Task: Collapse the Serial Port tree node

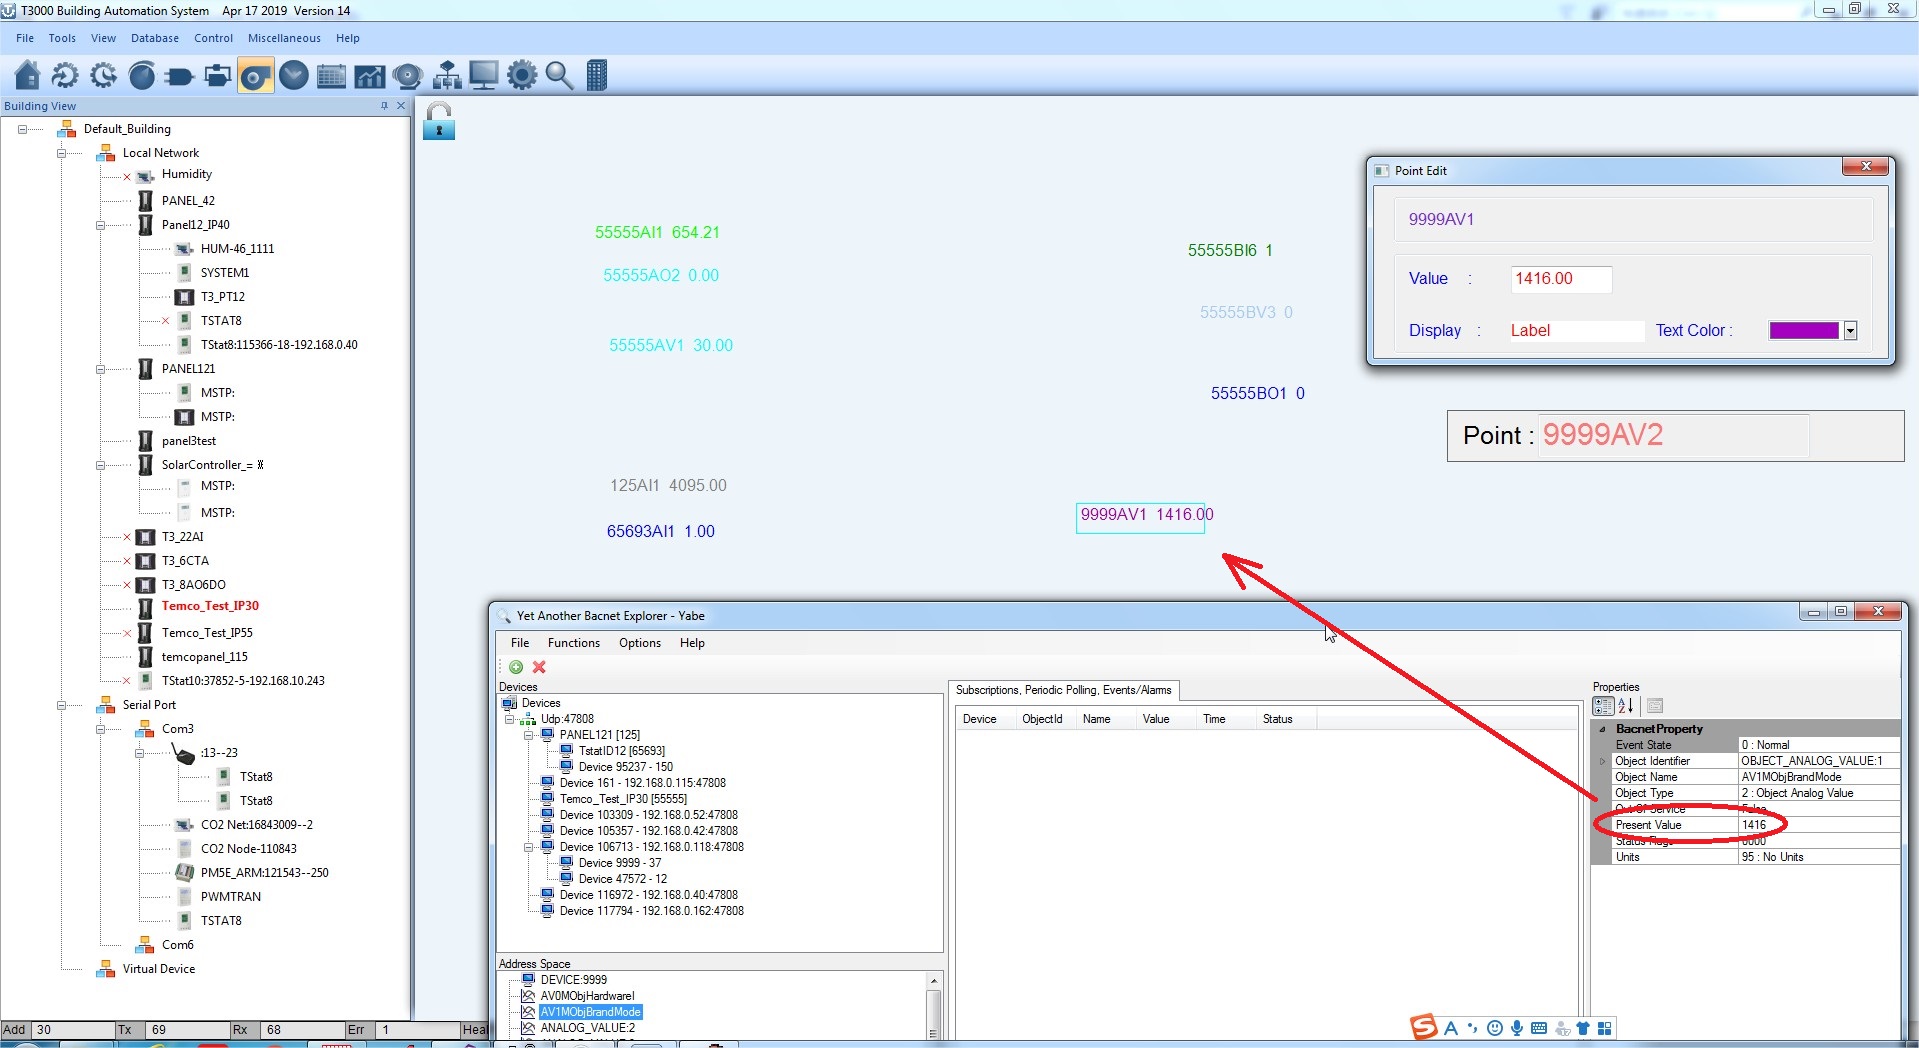Action: coord(61,705)
